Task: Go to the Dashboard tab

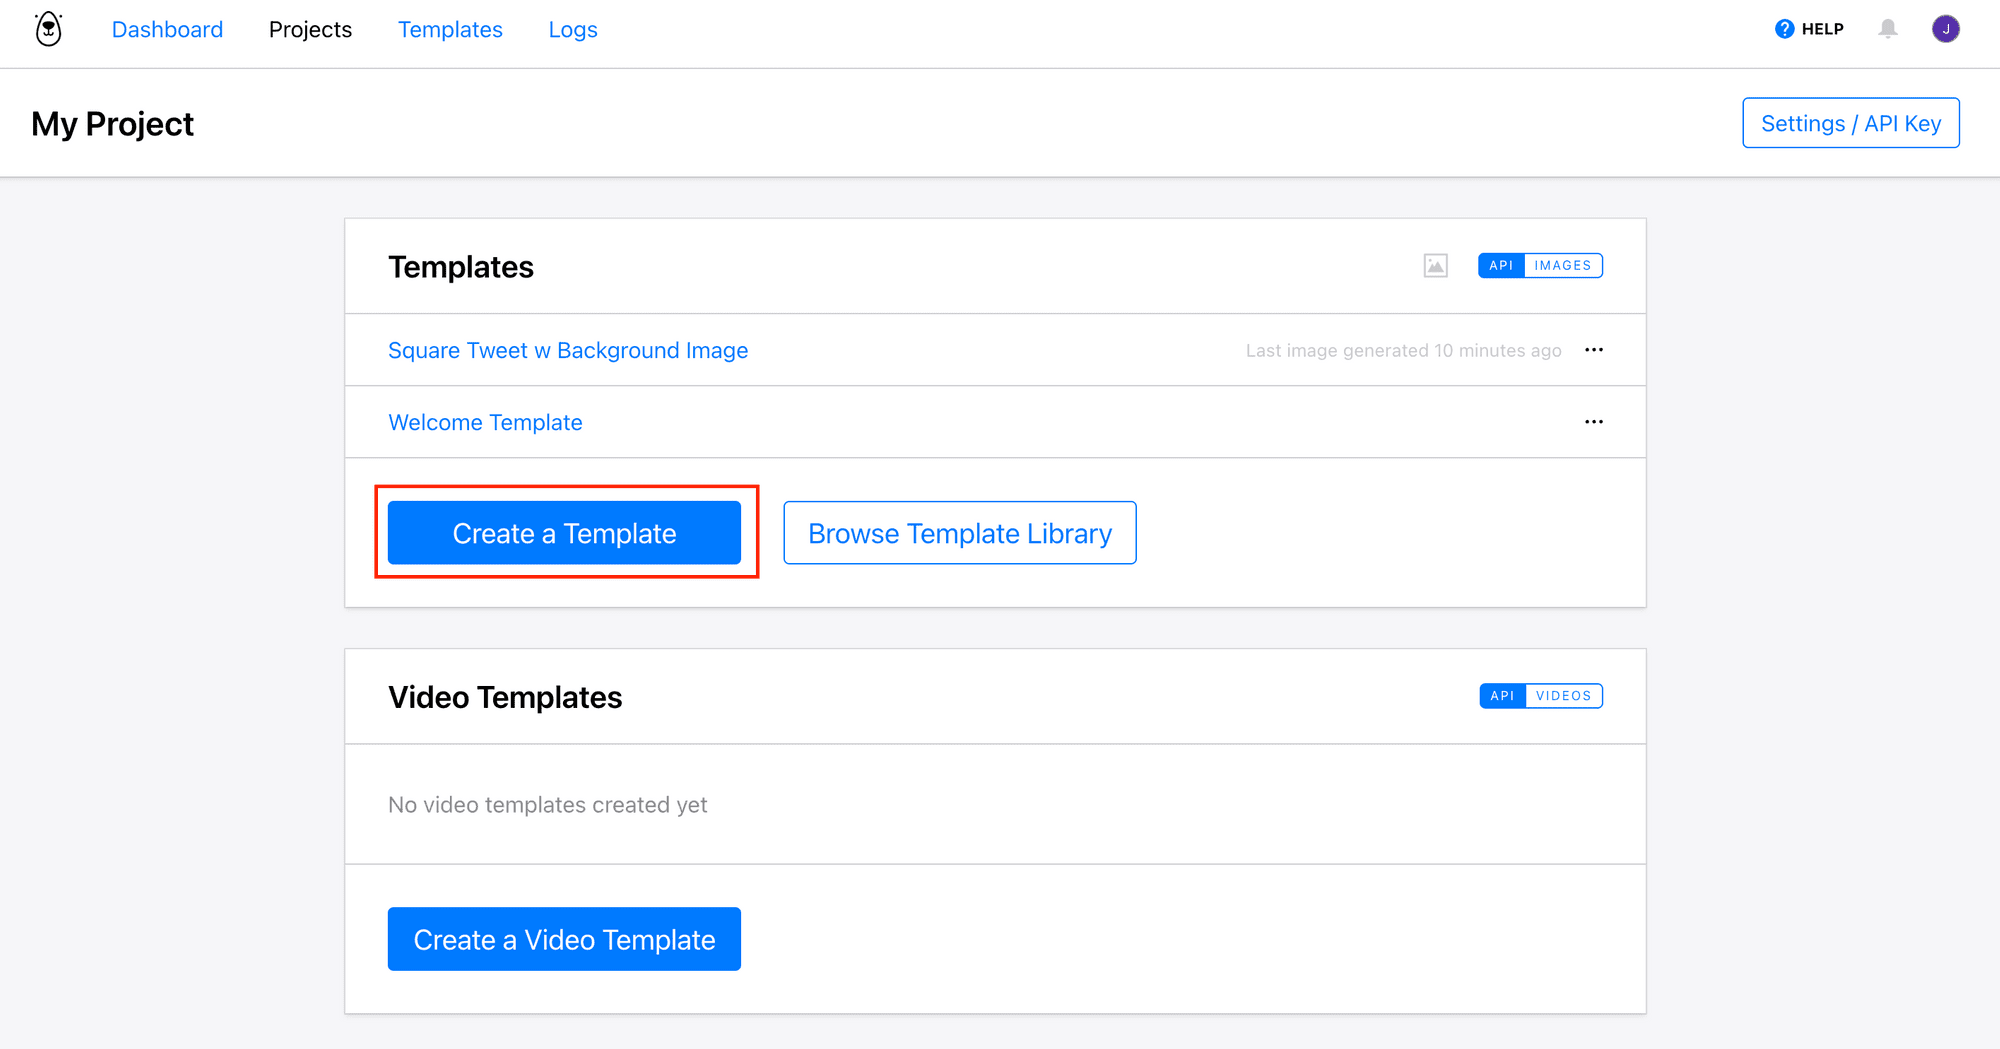Action: click(167, 30)
